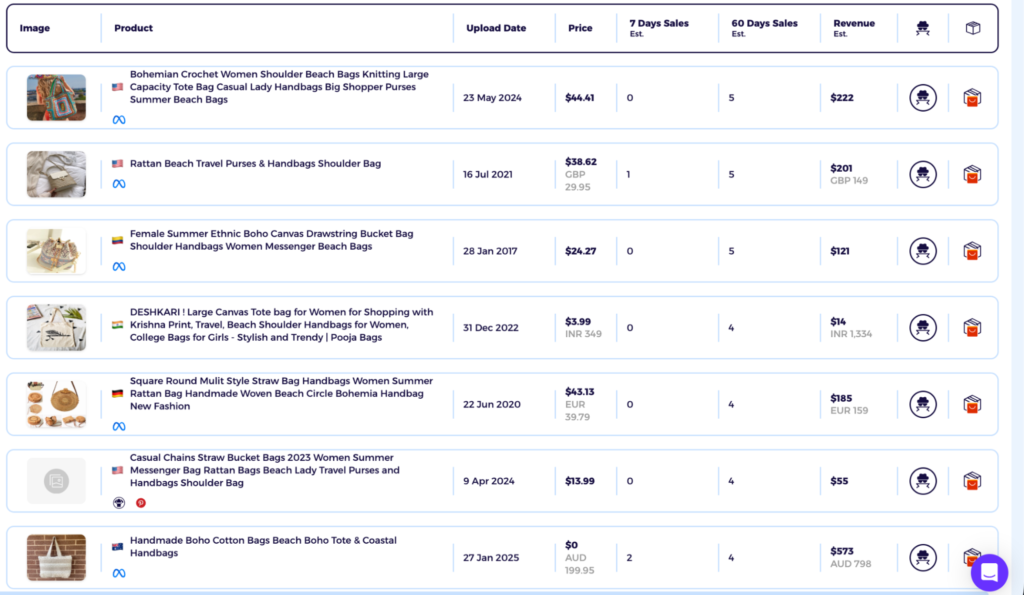Viewport: 1024px width, 595px height.
Task: Click spy icon for Square Round Straw row
Action: pyautogui.click(x=923, y=404)
